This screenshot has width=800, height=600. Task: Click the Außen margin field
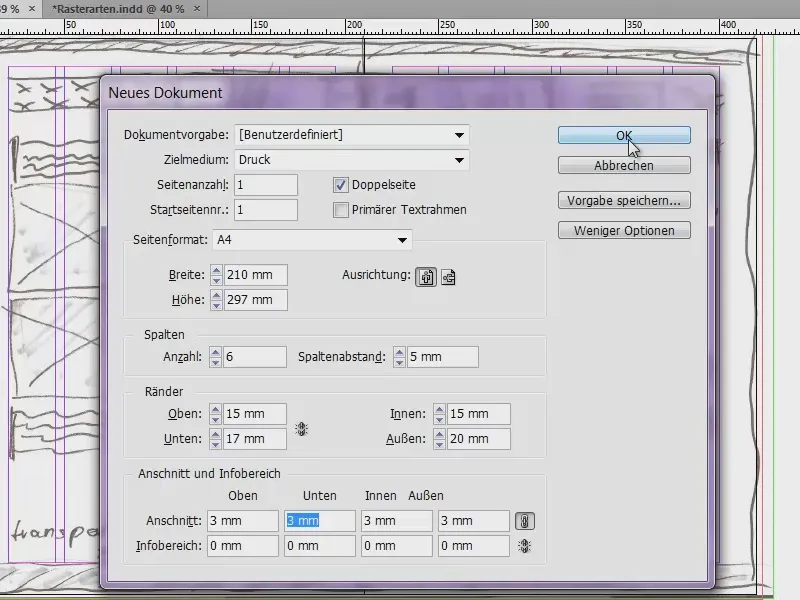pos(479,439)
